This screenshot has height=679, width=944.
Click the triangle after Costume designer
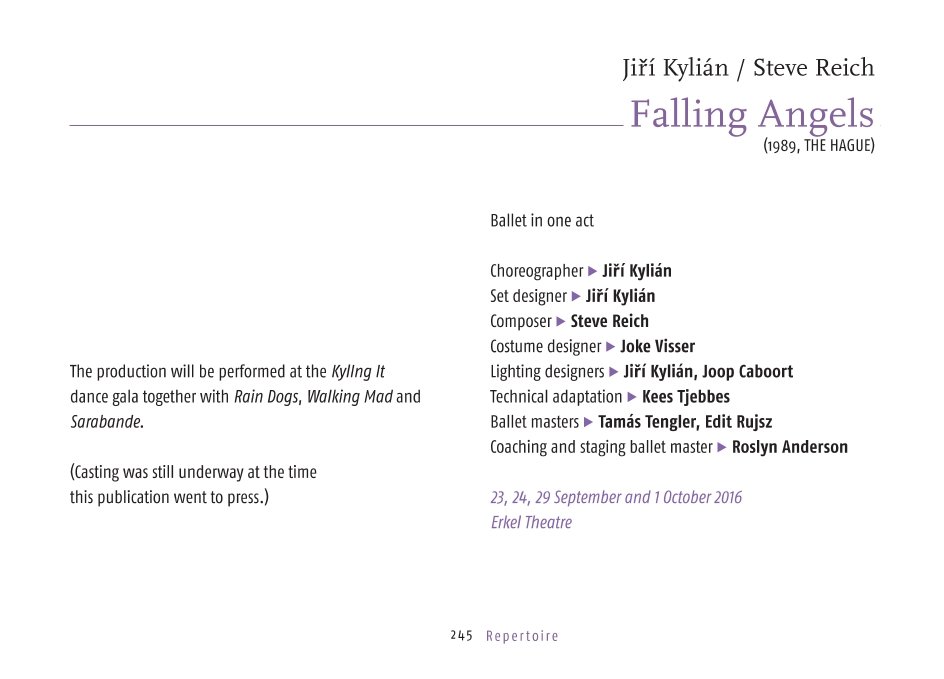coord(611,347)
